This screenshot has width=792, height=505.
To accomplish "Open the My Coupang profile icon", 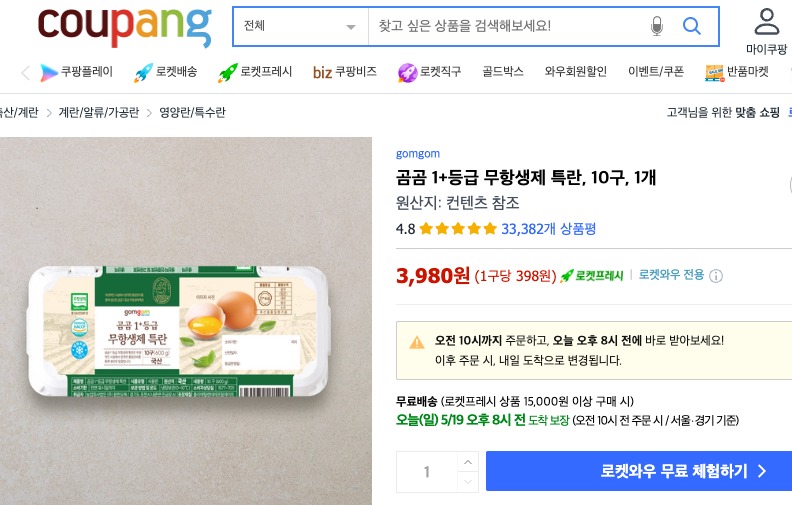I will [x=767, y=22].
